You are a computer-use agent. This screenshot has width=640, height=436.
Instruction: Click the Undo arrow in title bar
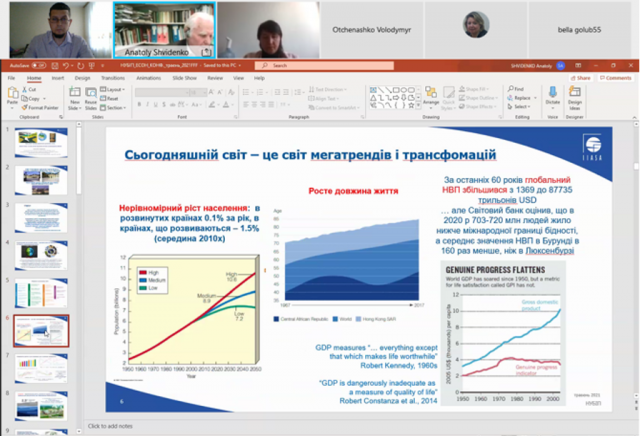coord(67,66)
